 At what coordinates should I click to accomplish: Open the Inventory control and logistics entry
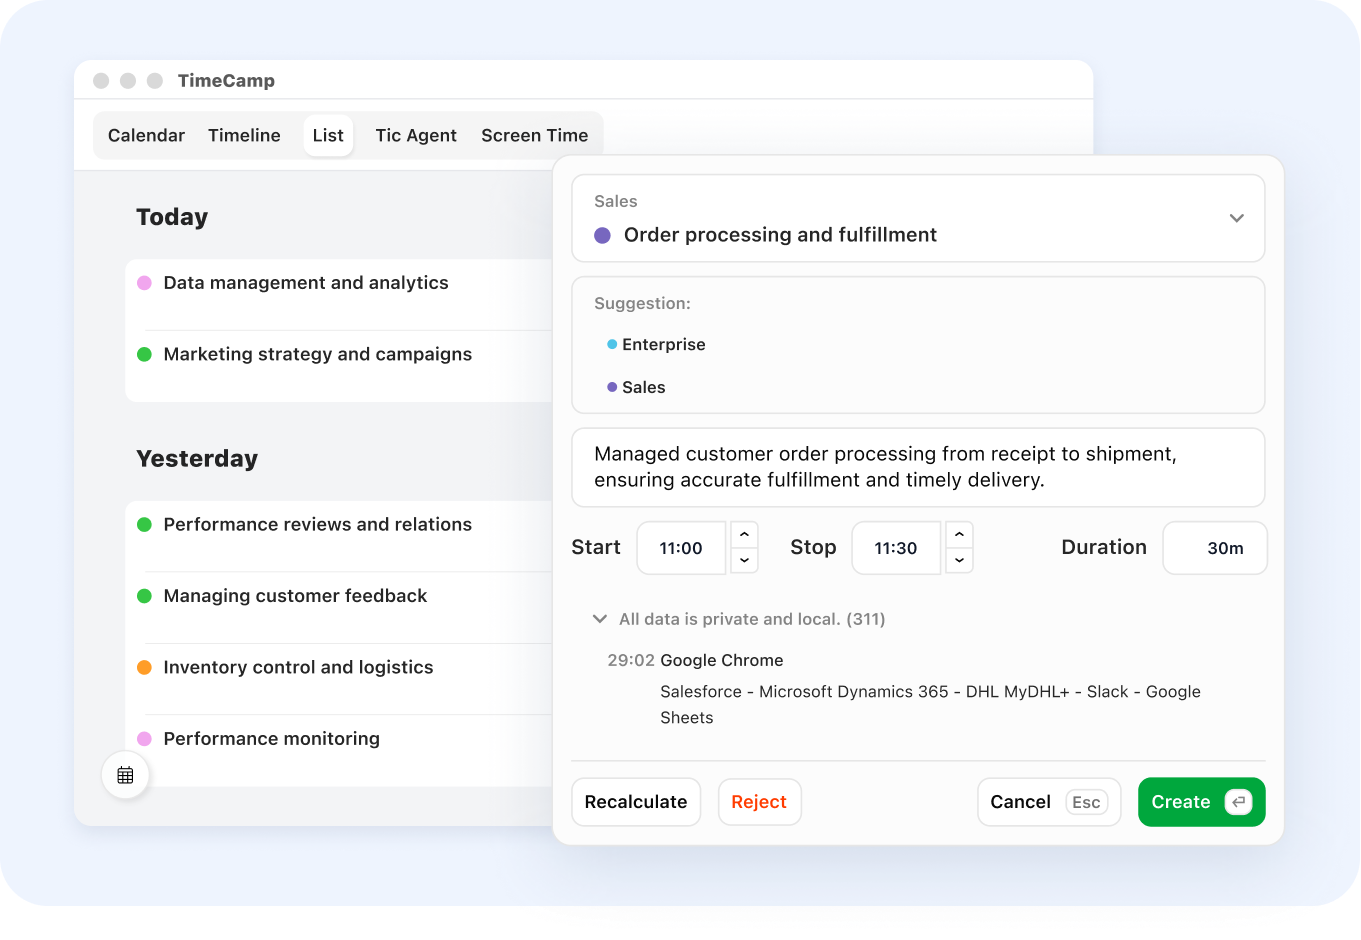pos(298,667)
